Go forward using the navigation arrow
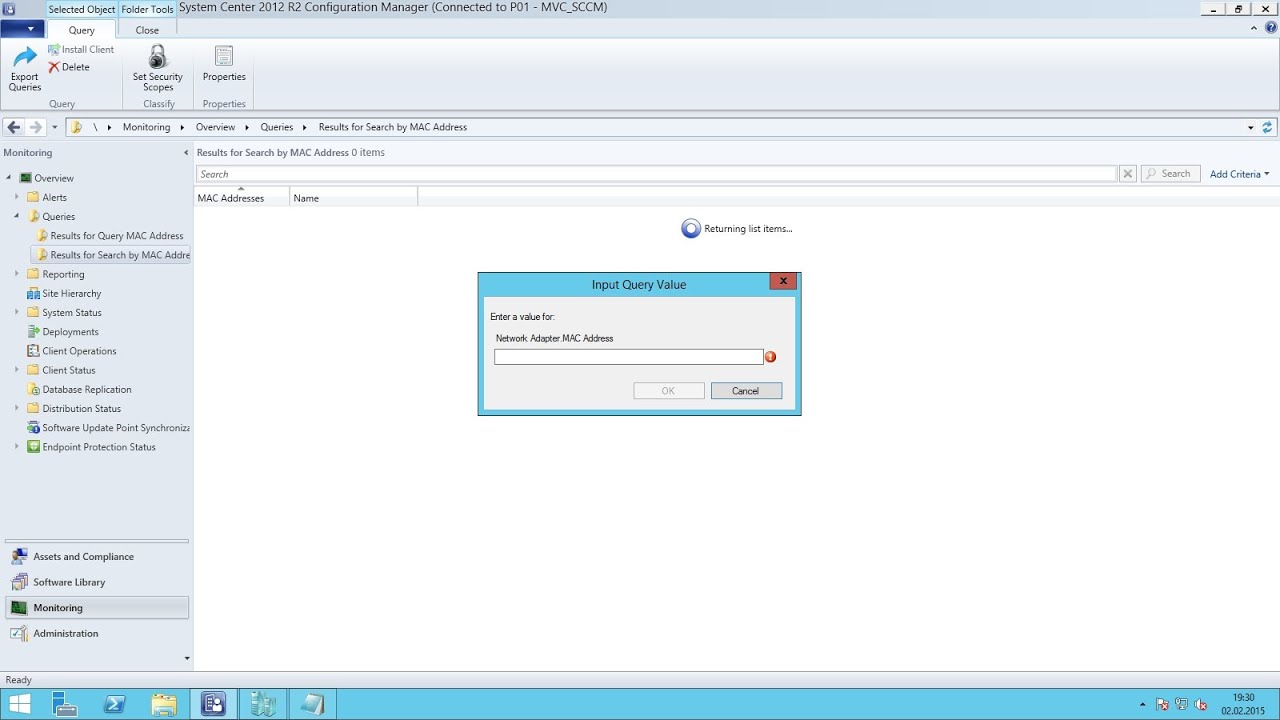 tap(35, 127)
